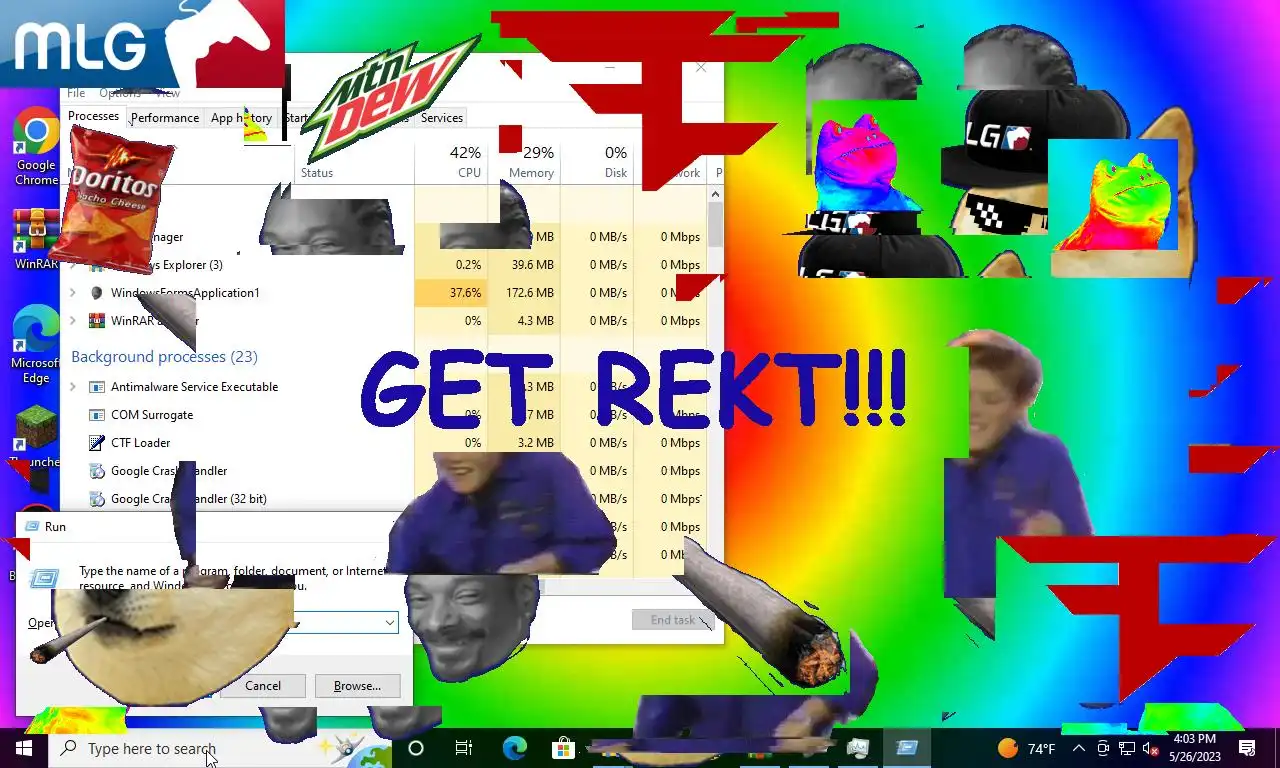Click the Google Crash Handler (32 bit) icon
1280x768 pixels.
[96, 499]
